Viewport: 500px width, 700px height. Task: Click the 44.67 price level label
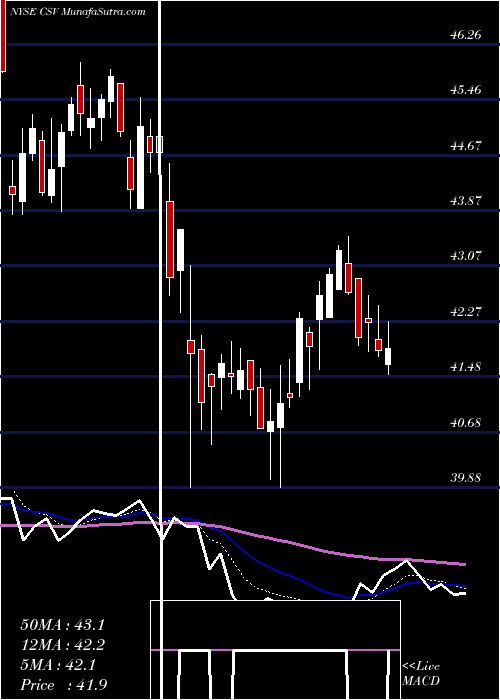tap(466, 145)
